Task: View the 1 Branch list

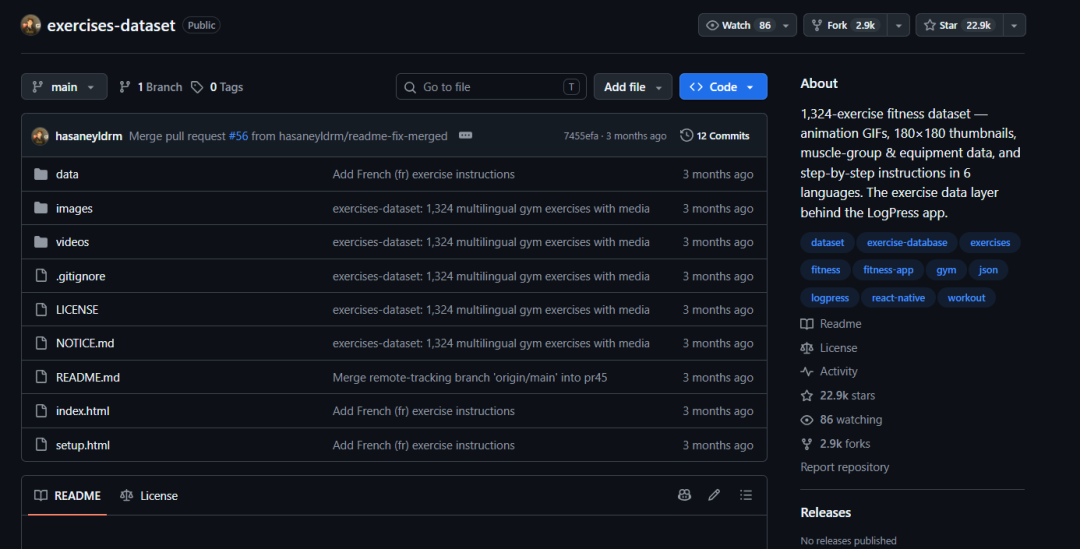Action: click(151, 87)
